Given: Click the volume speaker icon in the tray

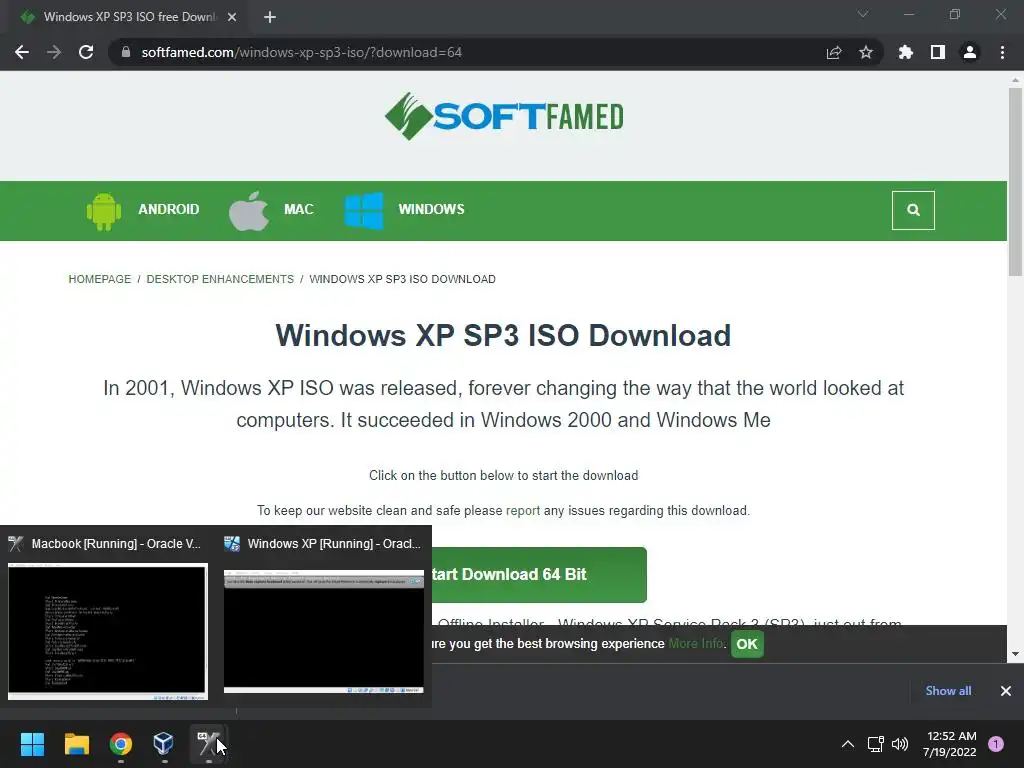Looking at the screenshot, I should tap(900, 744).
